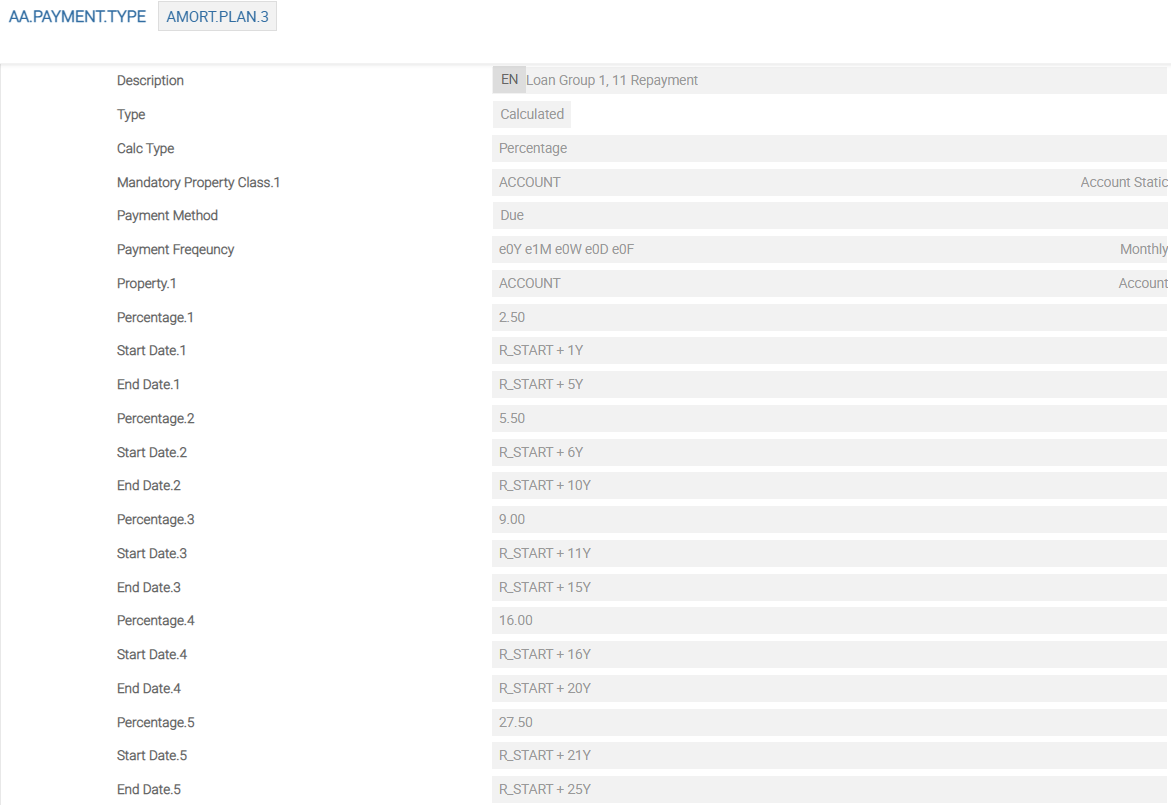Viewport: 1171px width, 805px height.
Task: Click the AMORT.PLAN.3 record ID box
Action: 217,17
